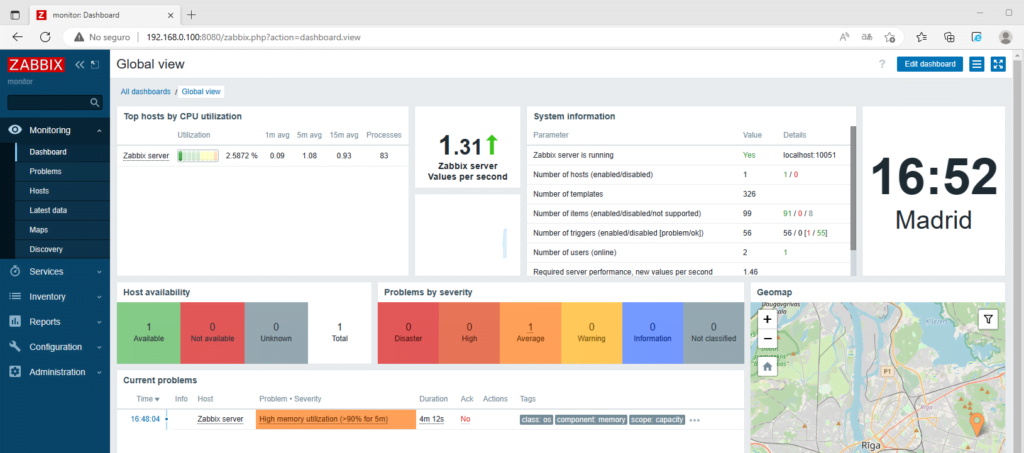This screenshot has width=1024, height=453.
Task: Open the dashboard actions hamburger menu
Action: coord(977,64)
